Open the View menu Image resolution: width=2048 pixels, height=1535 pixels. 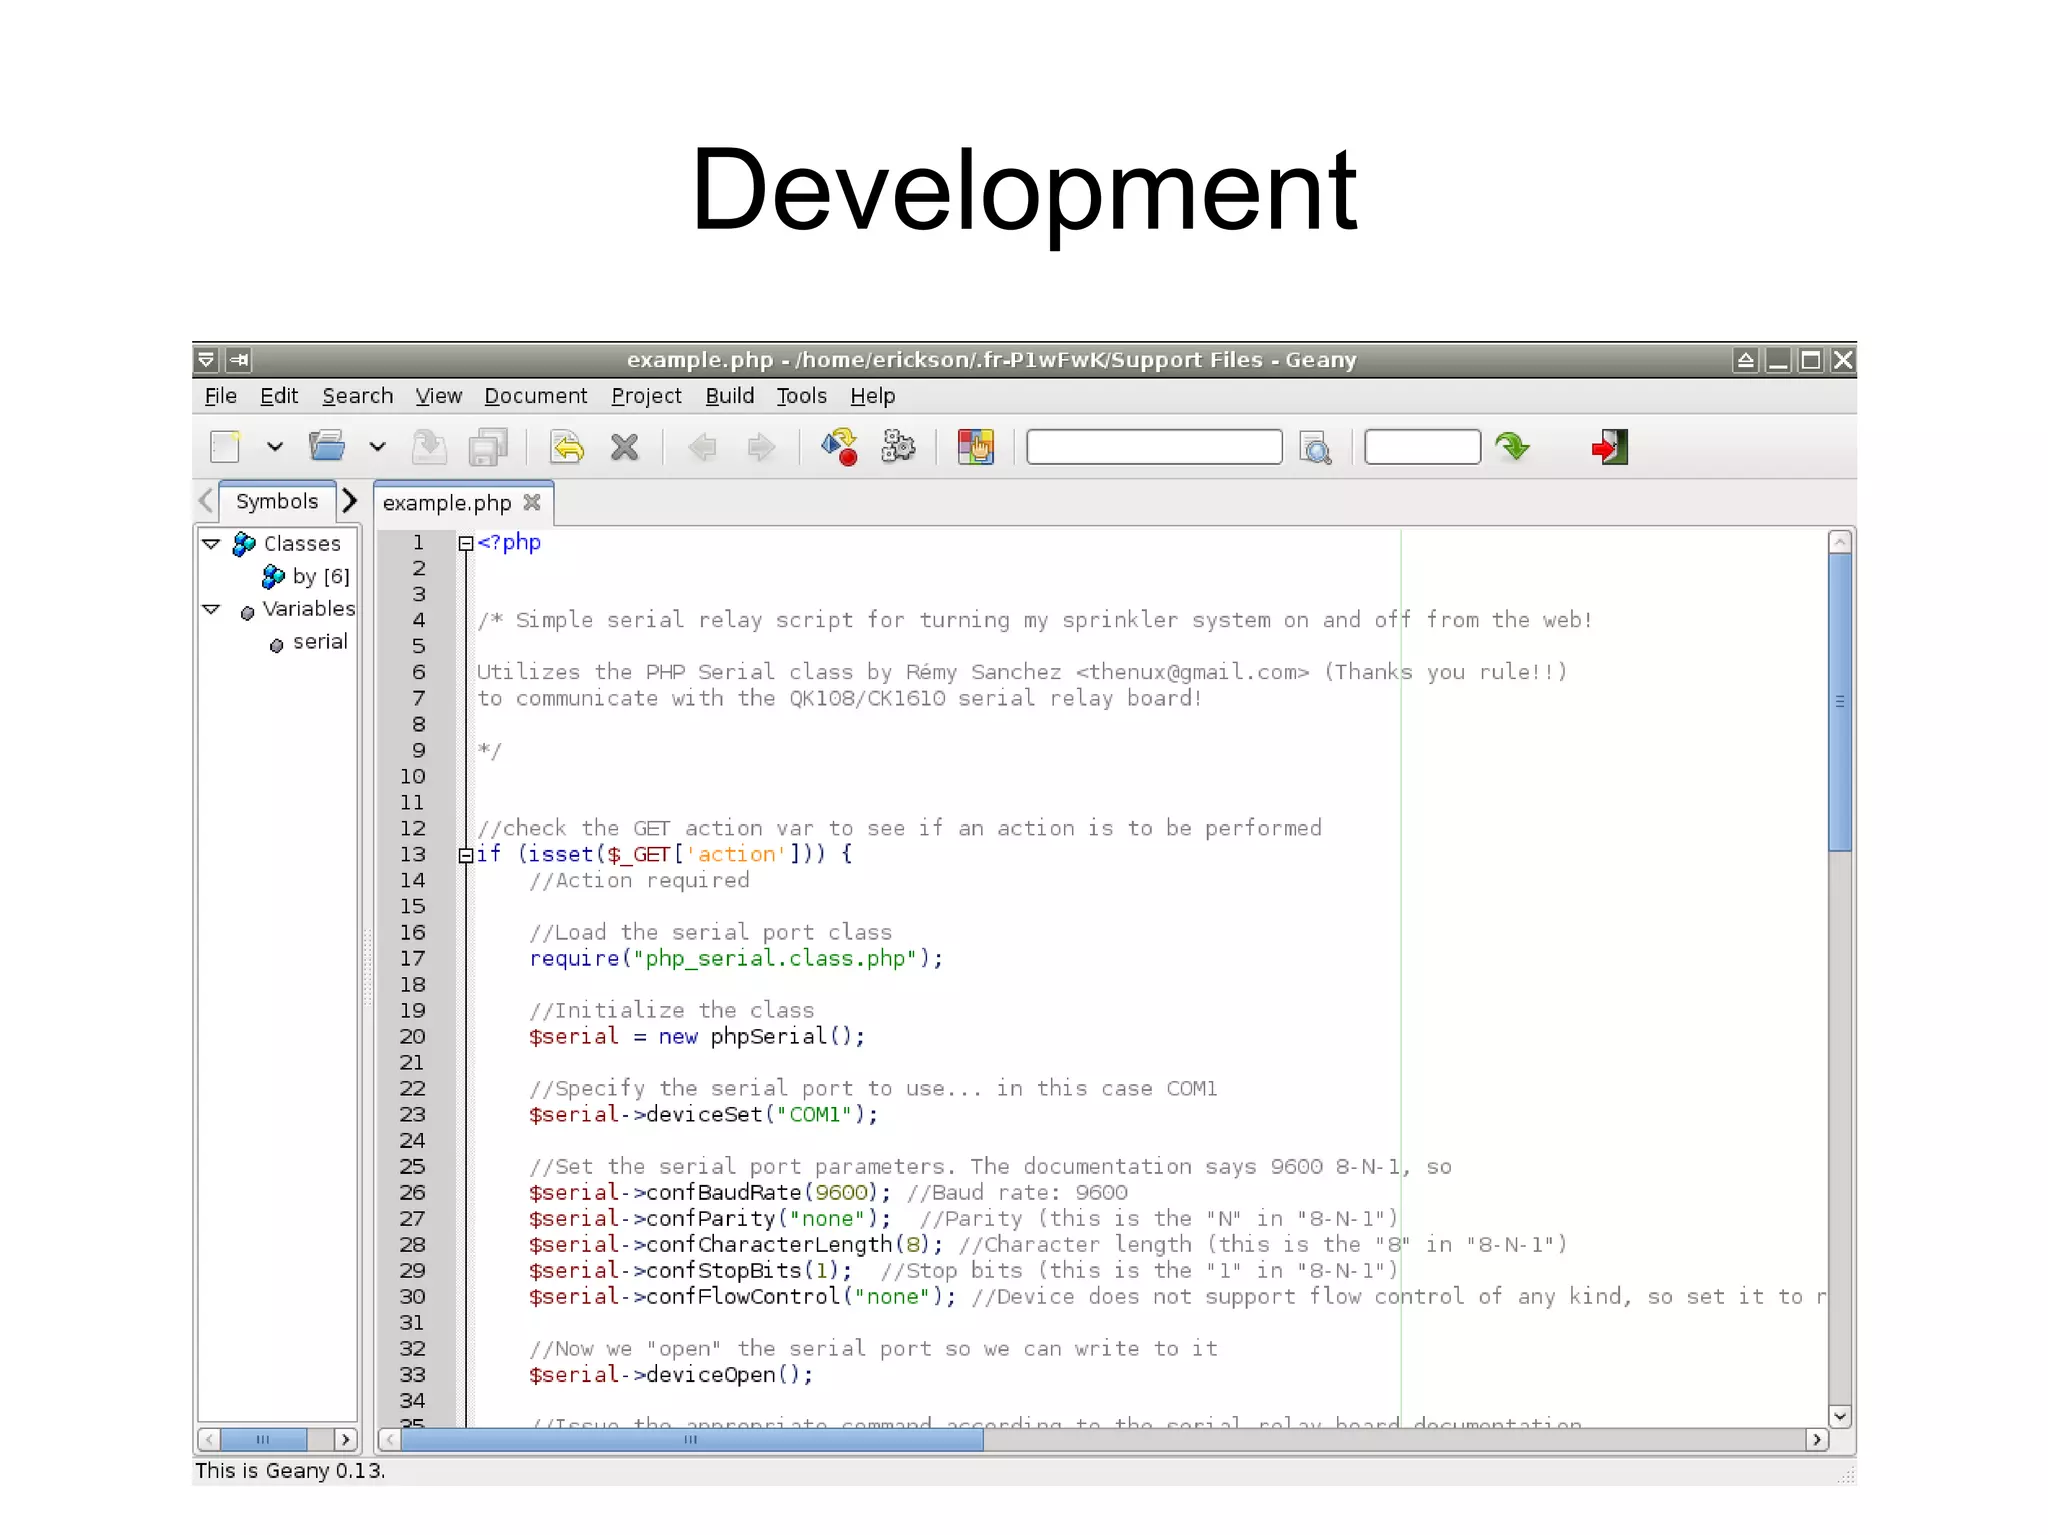pos(439,396)
